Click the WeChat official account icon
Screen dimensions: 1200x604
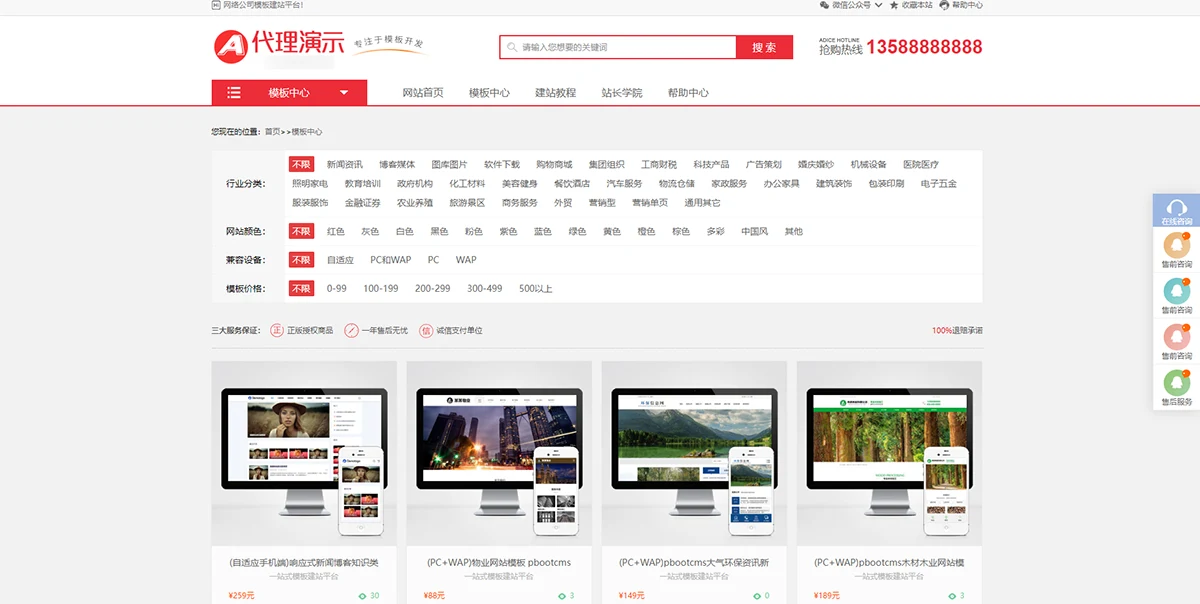(824, 5)
